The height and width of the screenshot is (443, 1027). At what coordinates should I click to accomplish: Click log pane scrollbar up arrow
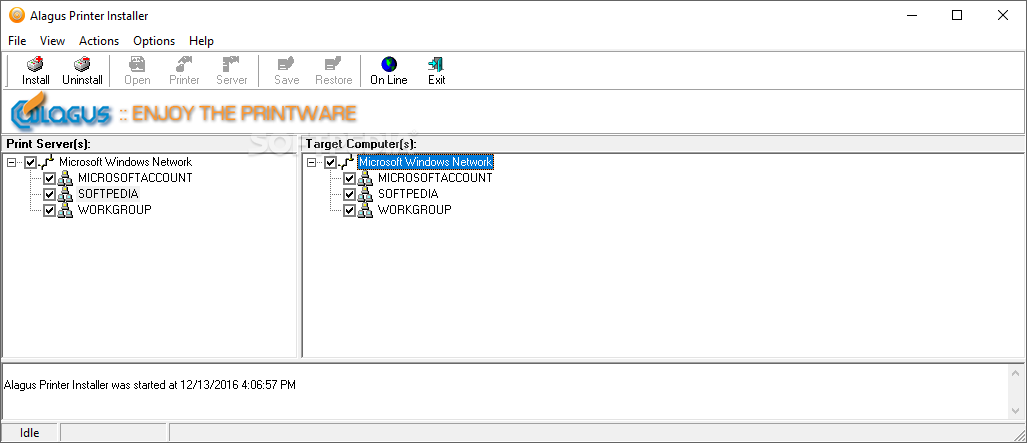[x=1016, y=372]
